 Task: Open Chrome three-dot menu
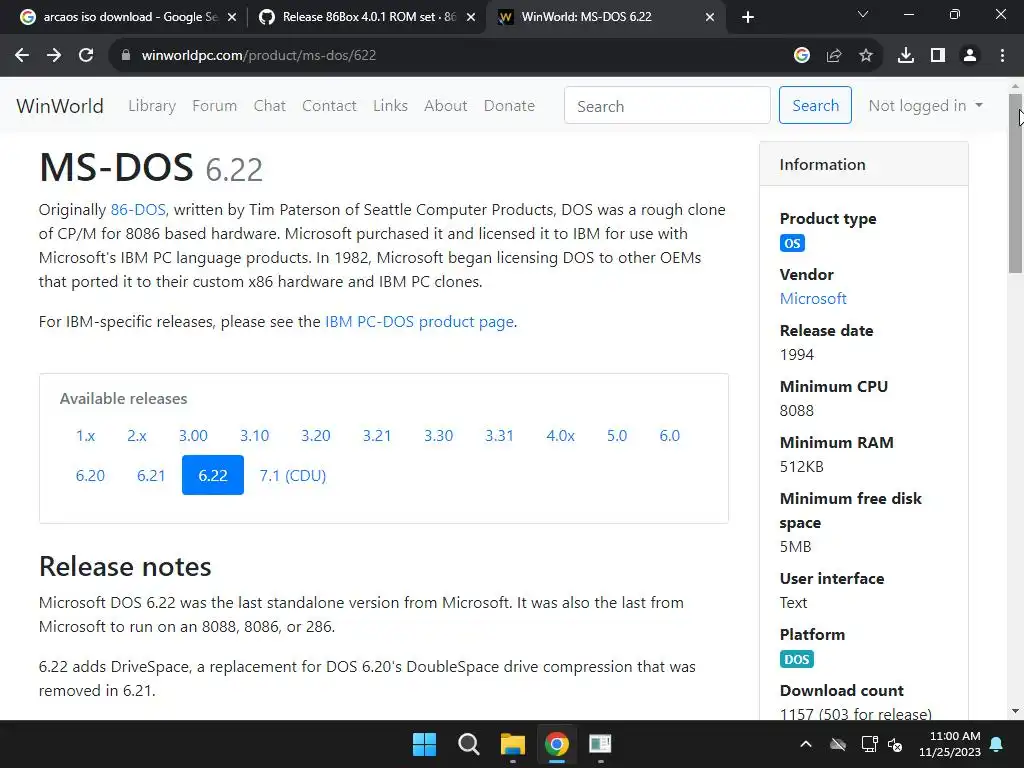coord(1002,56)
